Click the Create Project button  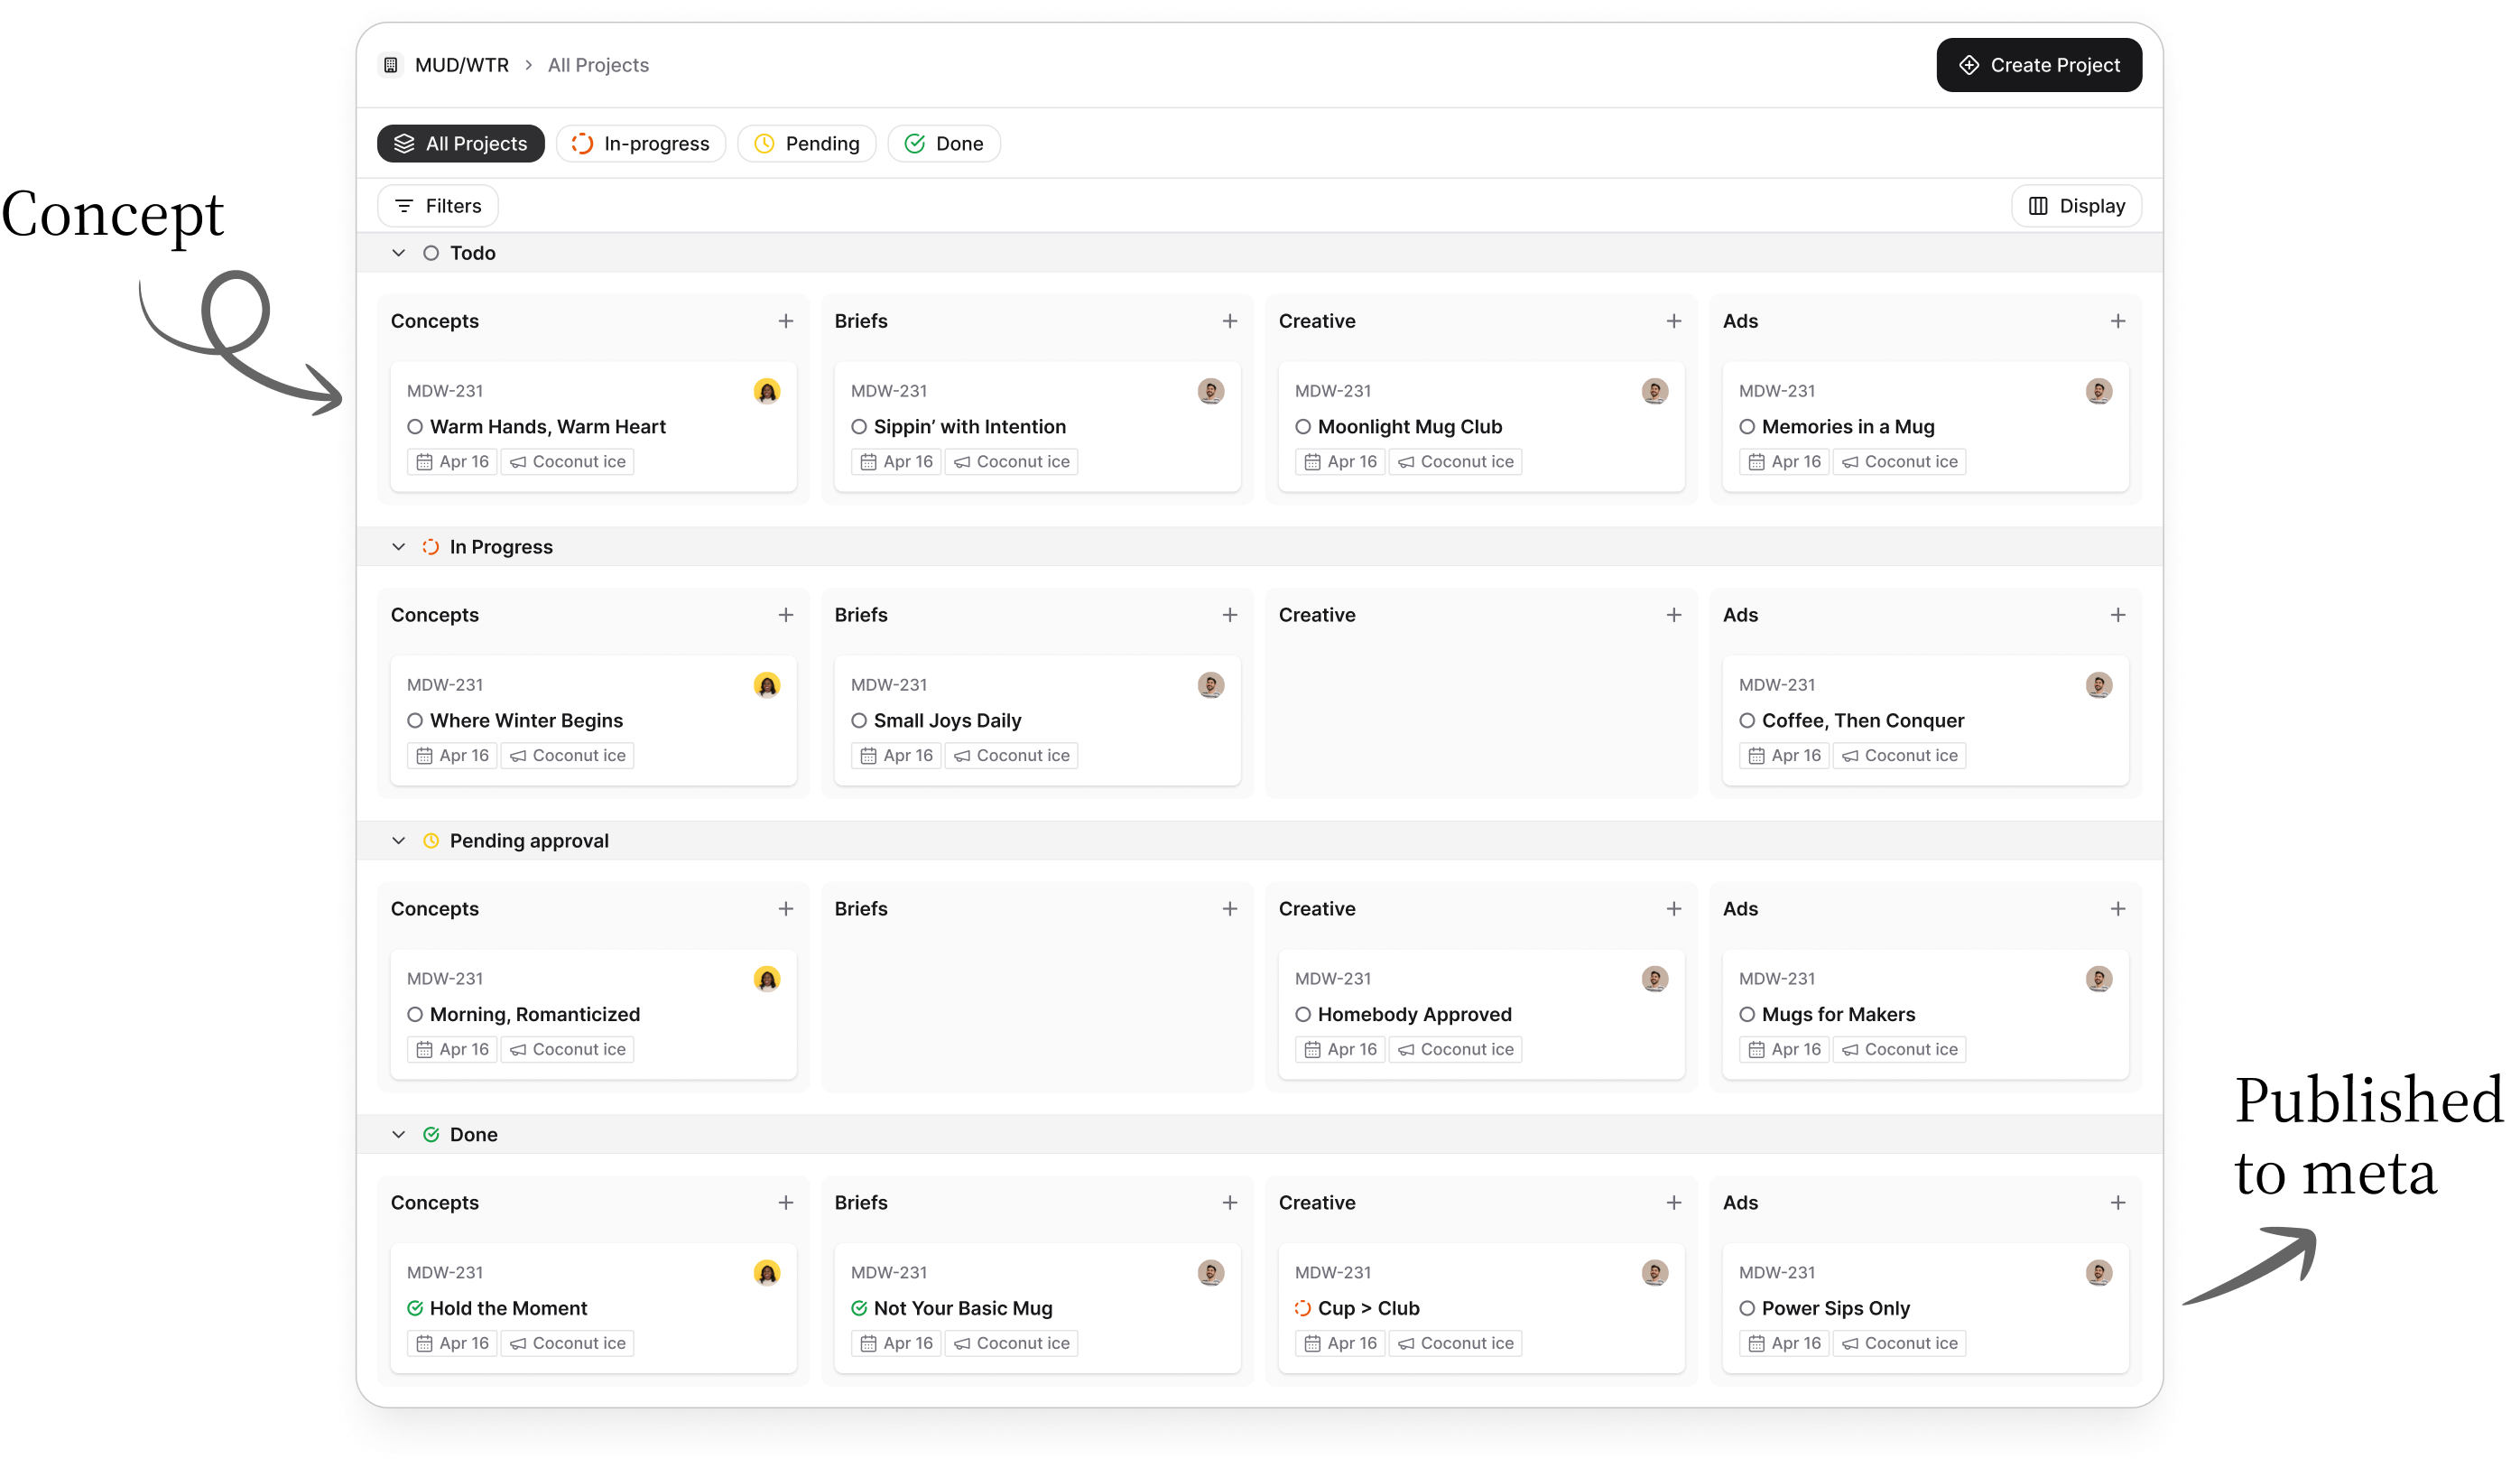[2039, 64]
